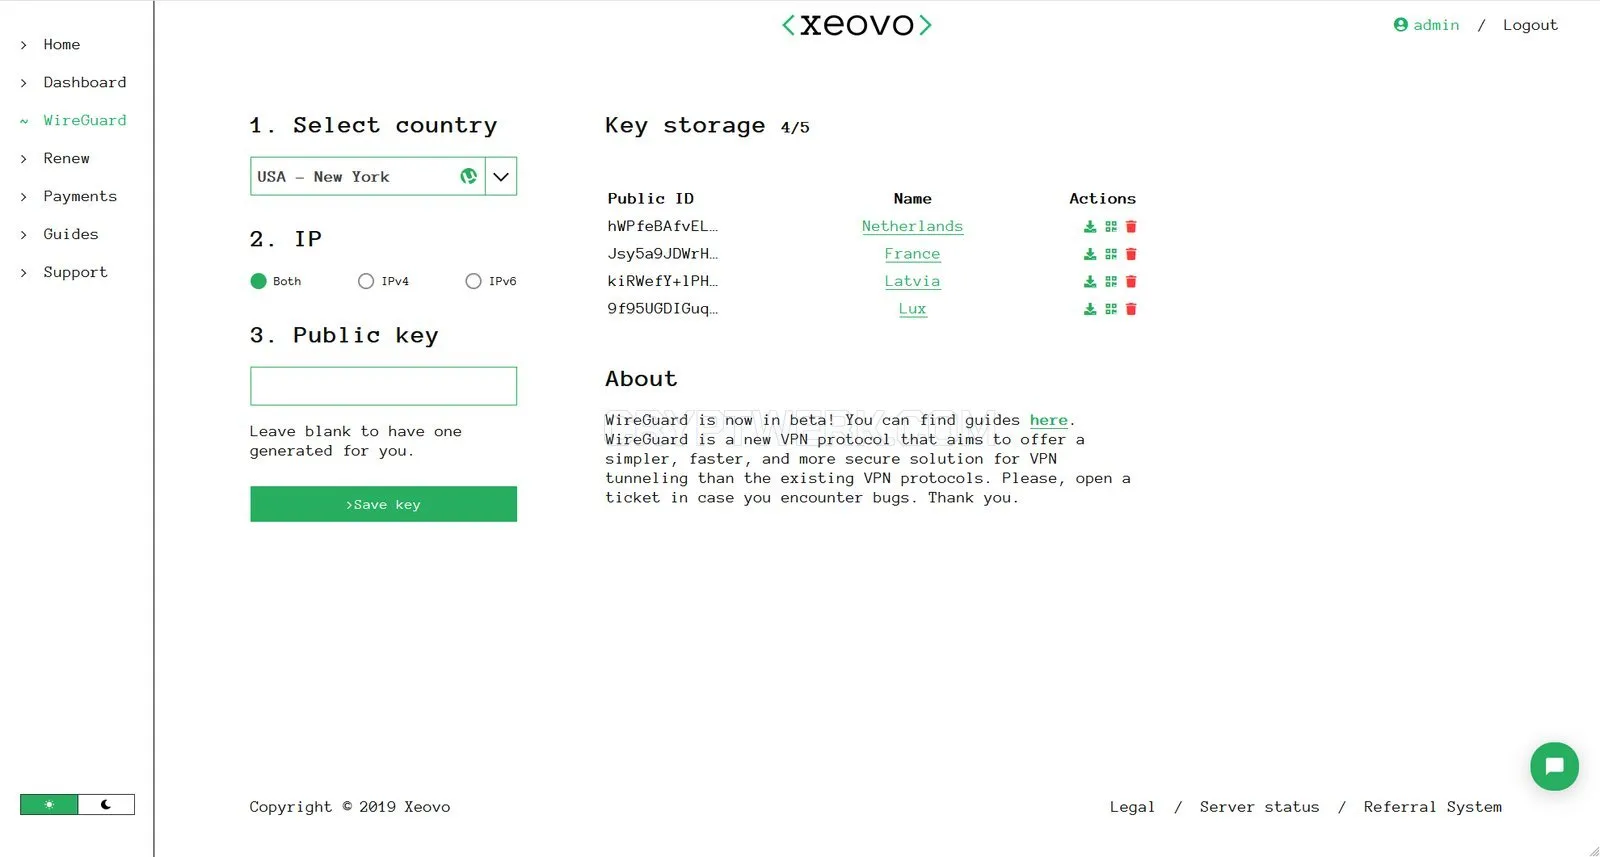
Task: Download the France key config
Action: [1090, 254]
